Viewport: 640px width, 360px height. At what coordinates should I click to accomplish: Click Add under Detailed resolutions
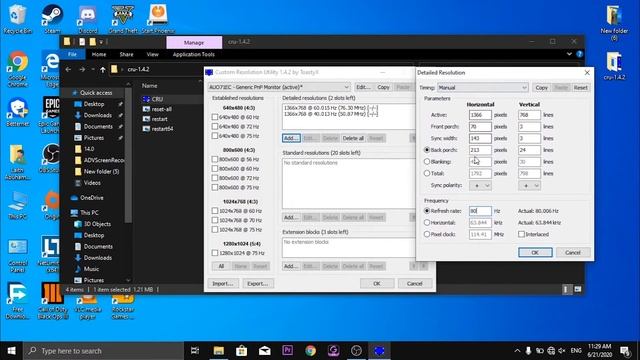(291, 138)
